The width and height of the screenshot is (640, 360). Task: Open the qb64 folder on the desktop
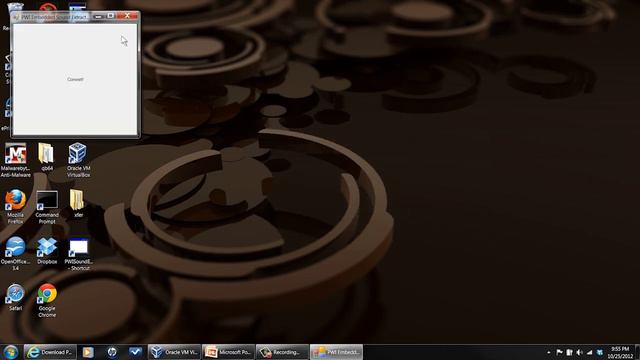coord(47,157)
